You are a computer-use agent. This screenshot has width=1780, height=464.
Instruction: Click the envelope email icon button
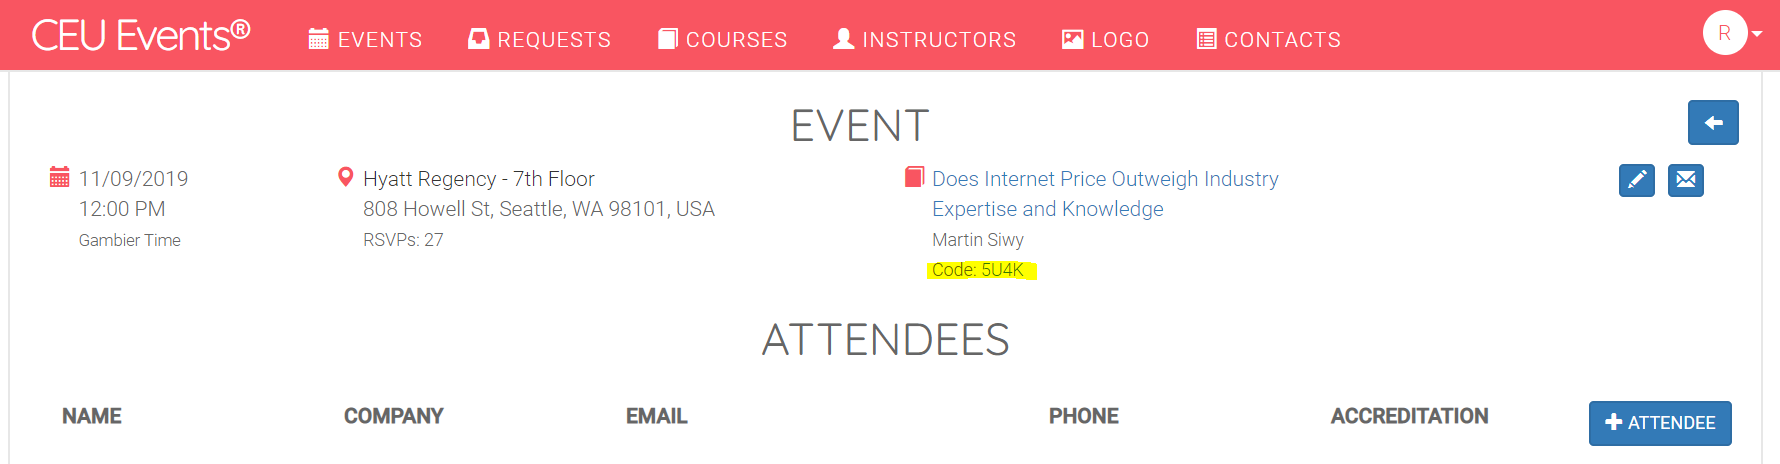(1686, 180)
